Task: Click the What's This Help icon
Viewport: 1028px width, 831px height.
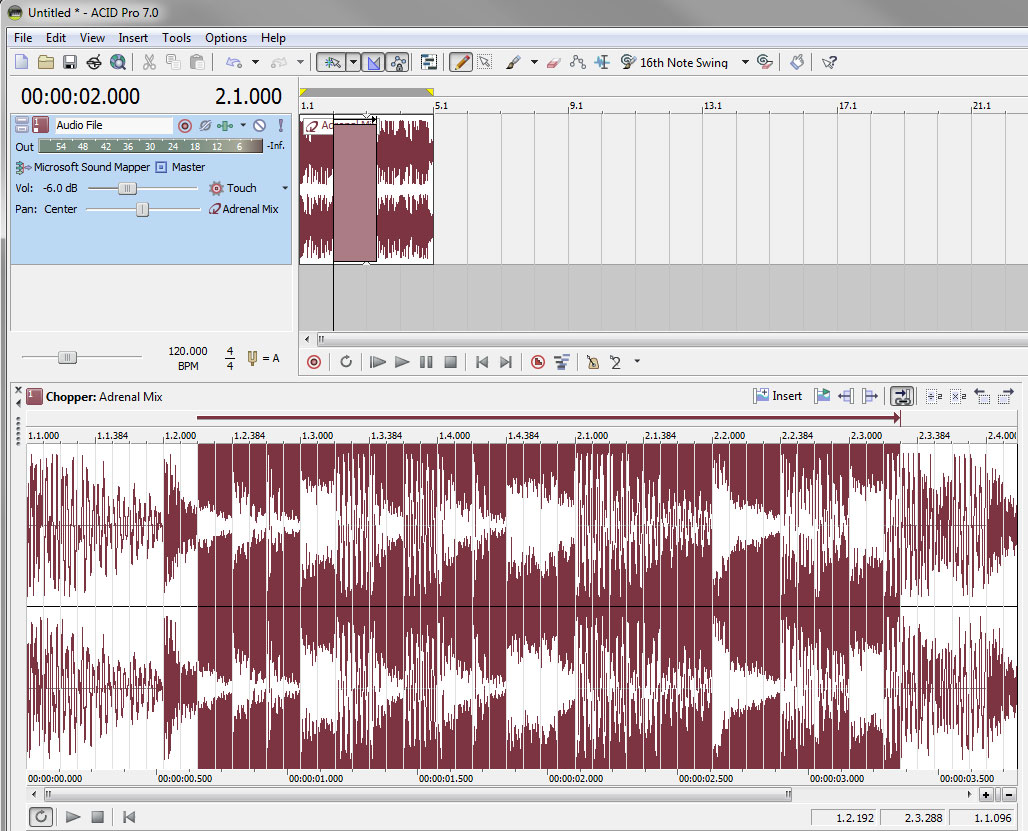Action: [x=829, y=62]
